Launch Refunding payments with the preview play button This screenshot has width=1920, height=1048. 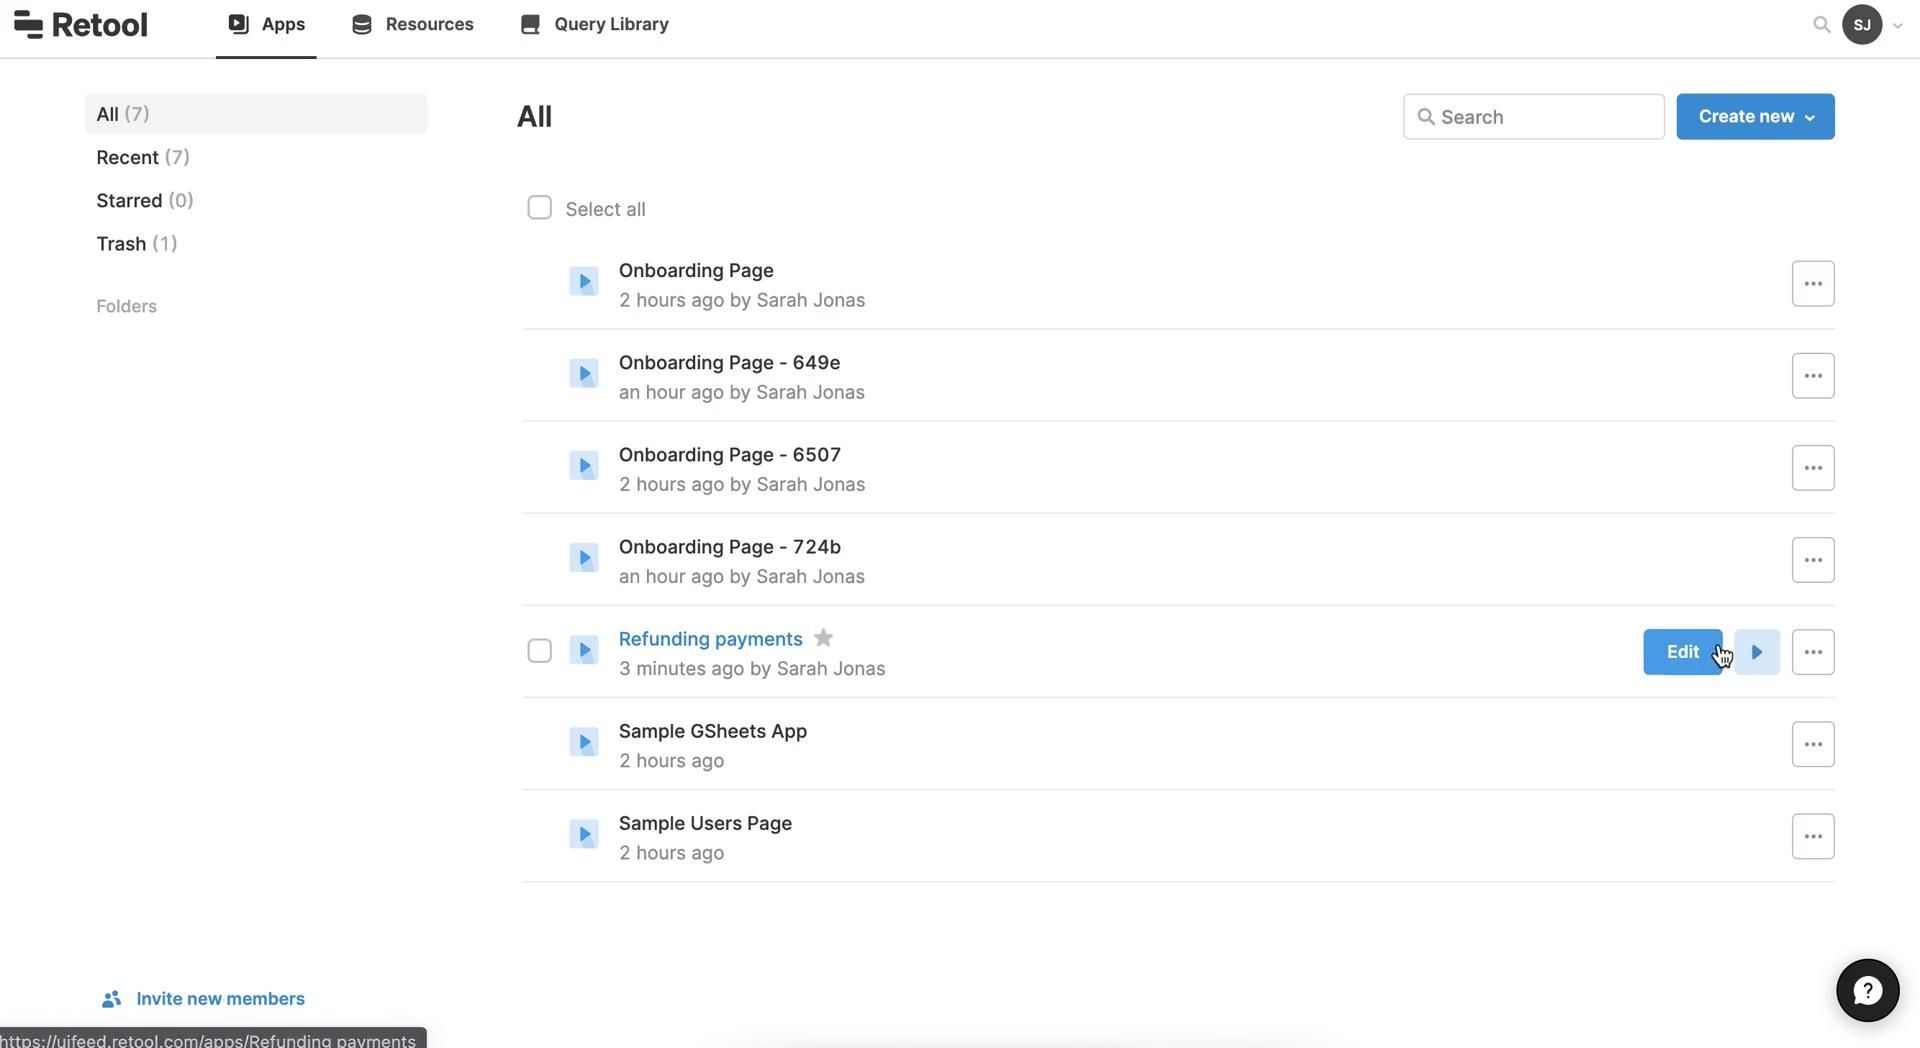pos(1756,652)
